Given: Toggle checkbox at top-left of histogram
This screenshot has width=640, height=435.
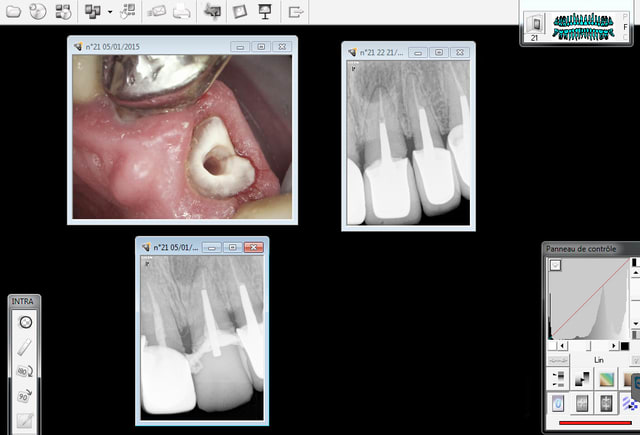Looking at the screenshot, I should pyautogui.click(x=555, y=265).
